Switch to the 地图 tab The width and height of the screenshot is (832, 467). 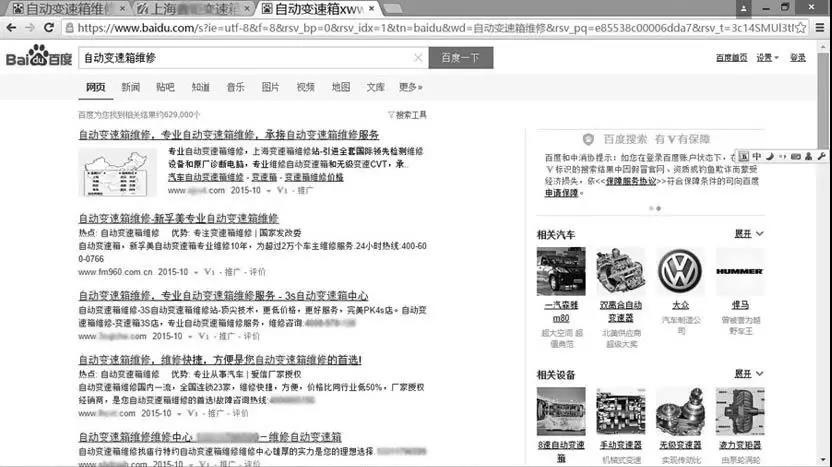click(x=341, y=87)
